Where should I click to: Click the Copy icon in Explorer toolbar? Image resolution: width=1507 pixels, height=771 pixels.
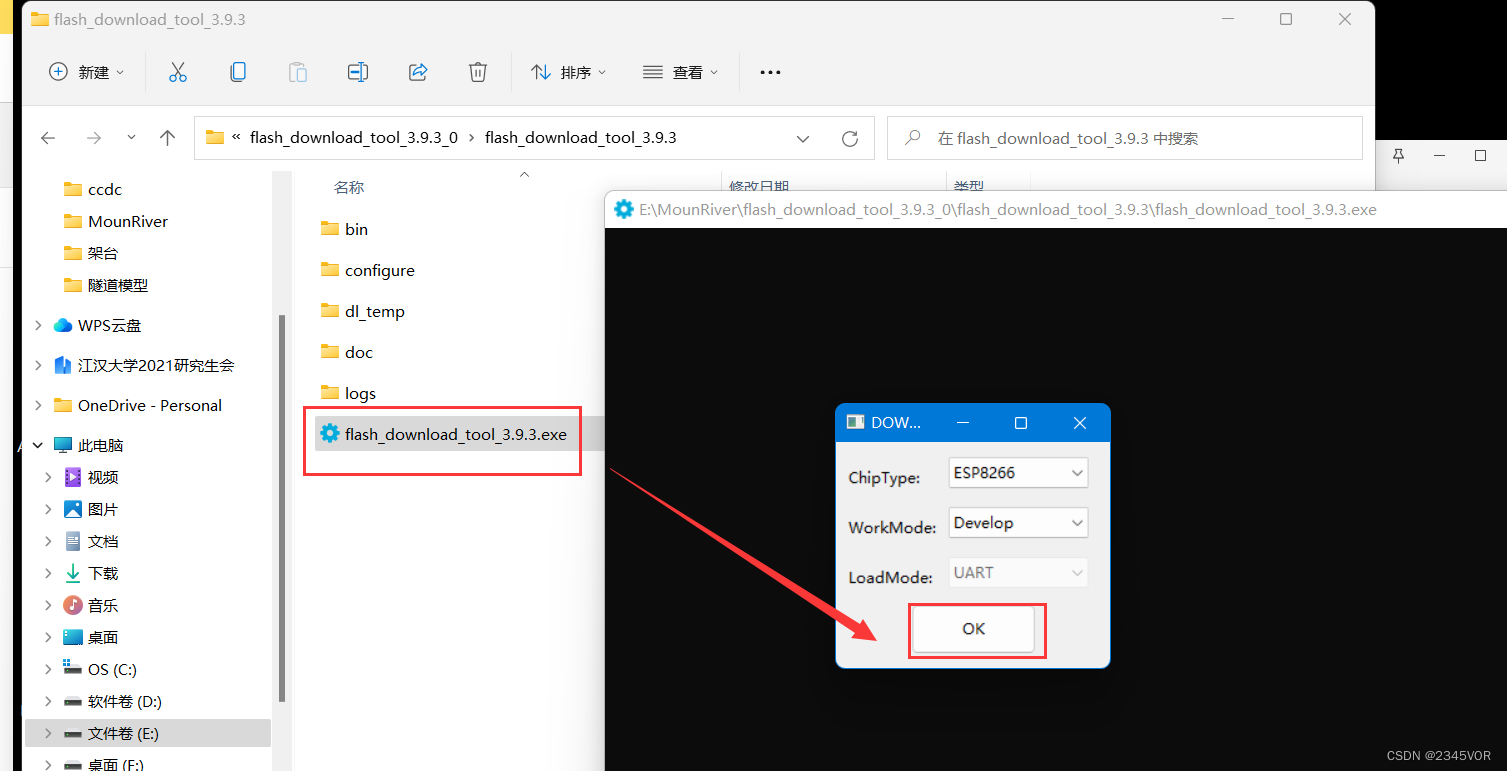(238, 72)
